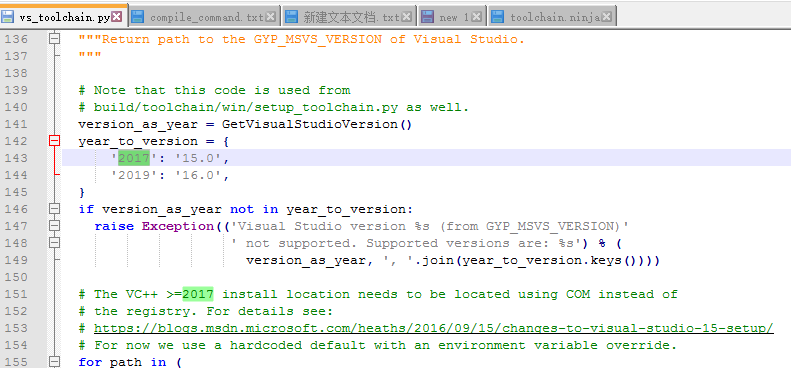
Task: Click the highlighted '2017' key on line 143
Action: (134, 158)
